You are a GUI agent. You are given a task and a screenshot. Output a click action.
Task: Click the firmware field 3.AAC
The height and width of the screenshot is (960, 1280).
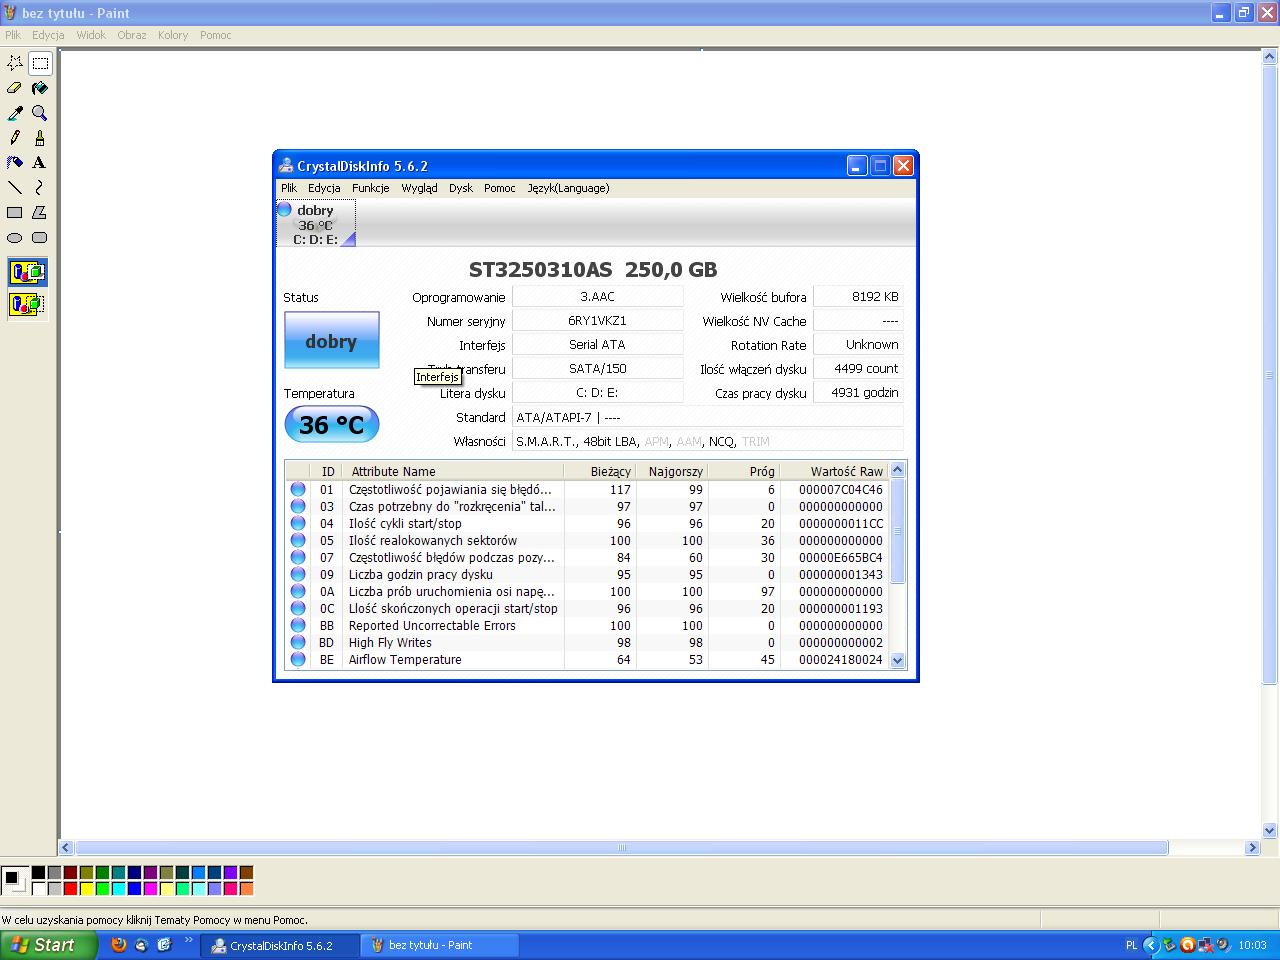coord(597,297)
